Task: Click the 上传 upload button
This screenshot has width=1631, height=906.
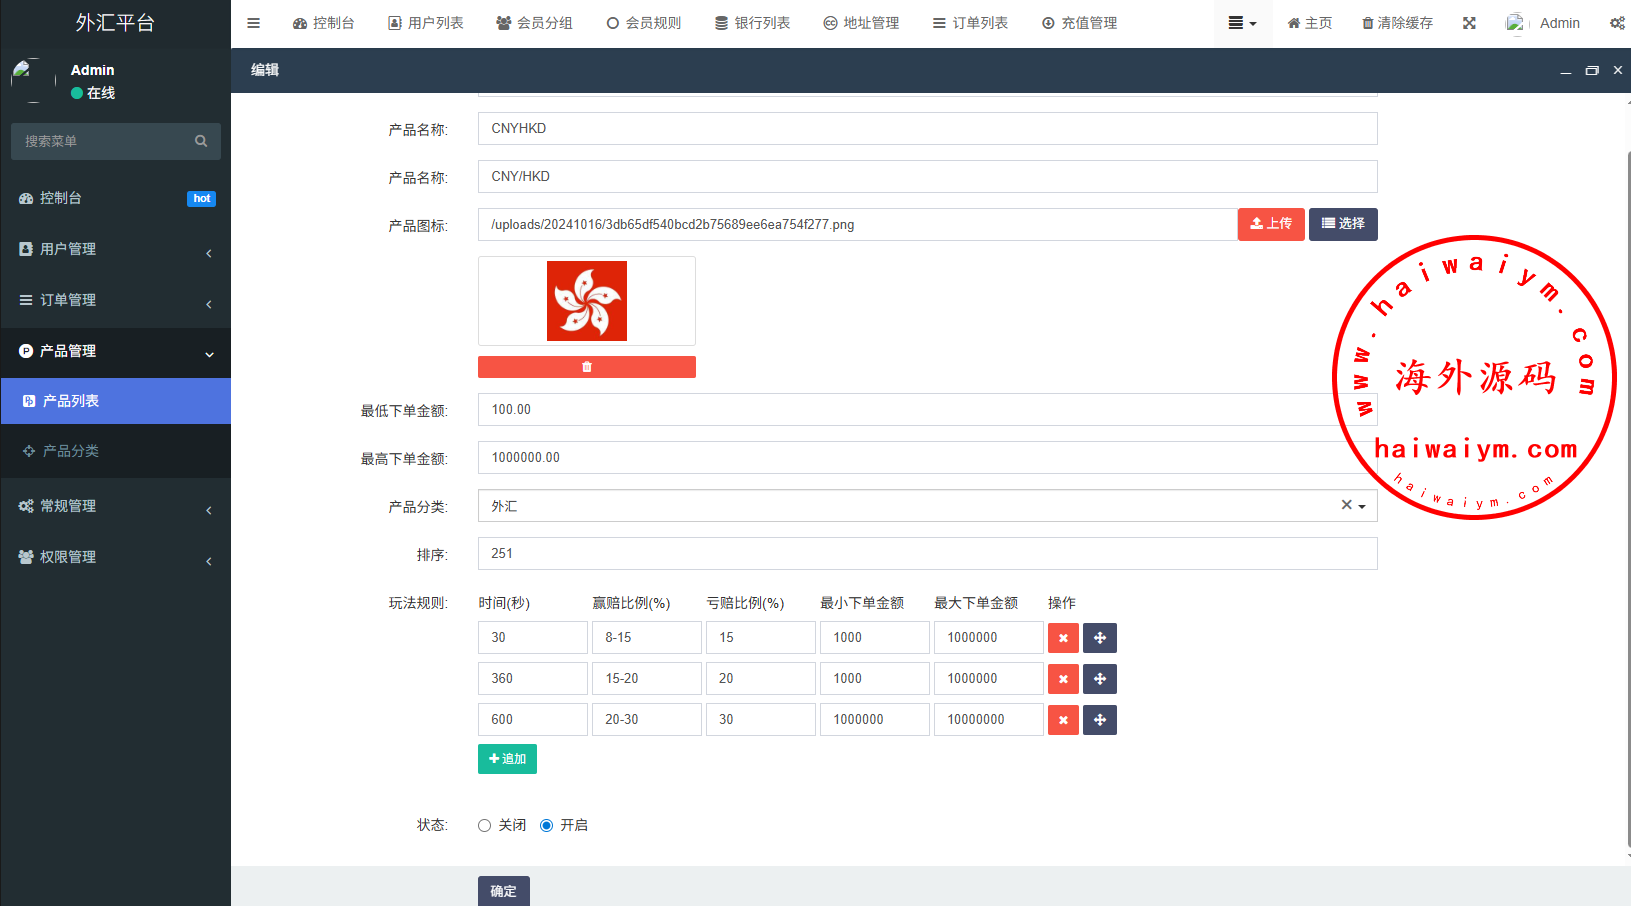Action: pyautogui.click(x=1271, y=224)
